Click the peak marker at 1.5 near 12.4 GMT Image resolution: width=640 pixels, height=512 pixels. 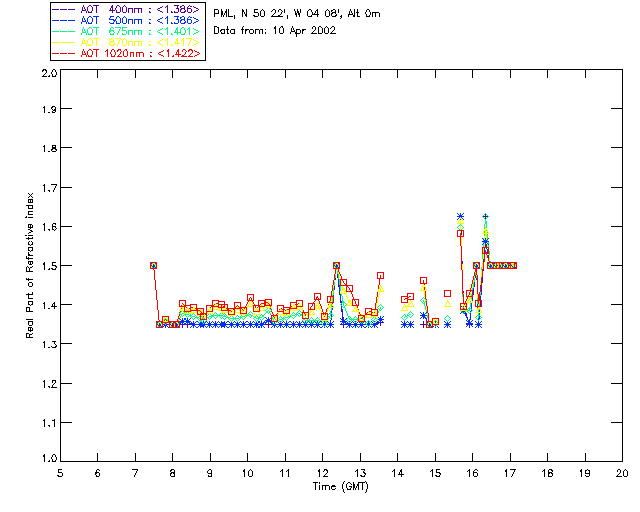(336, 265)
